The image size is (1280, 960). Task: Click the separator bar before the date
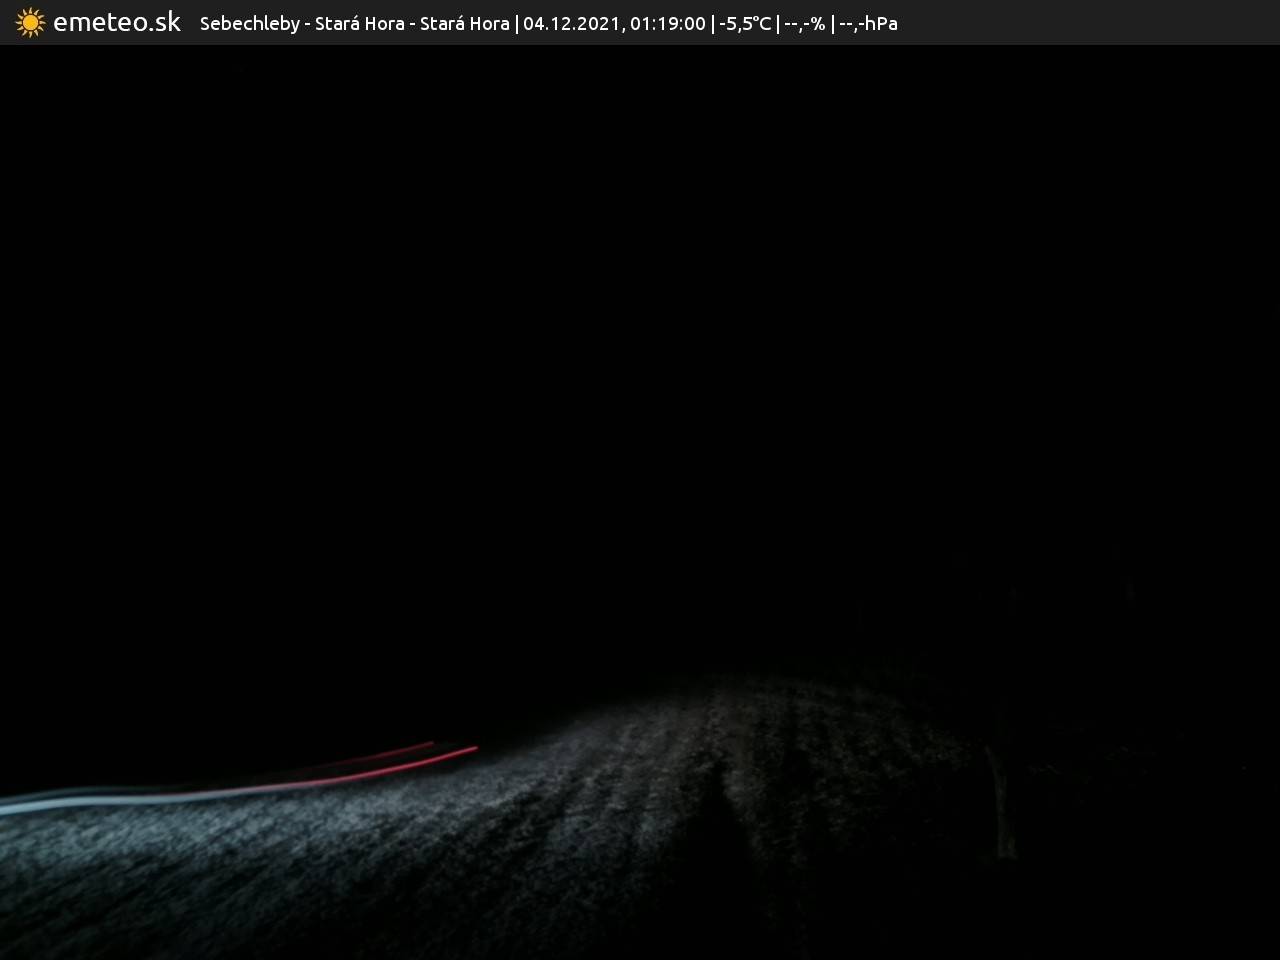click(516, 23)
